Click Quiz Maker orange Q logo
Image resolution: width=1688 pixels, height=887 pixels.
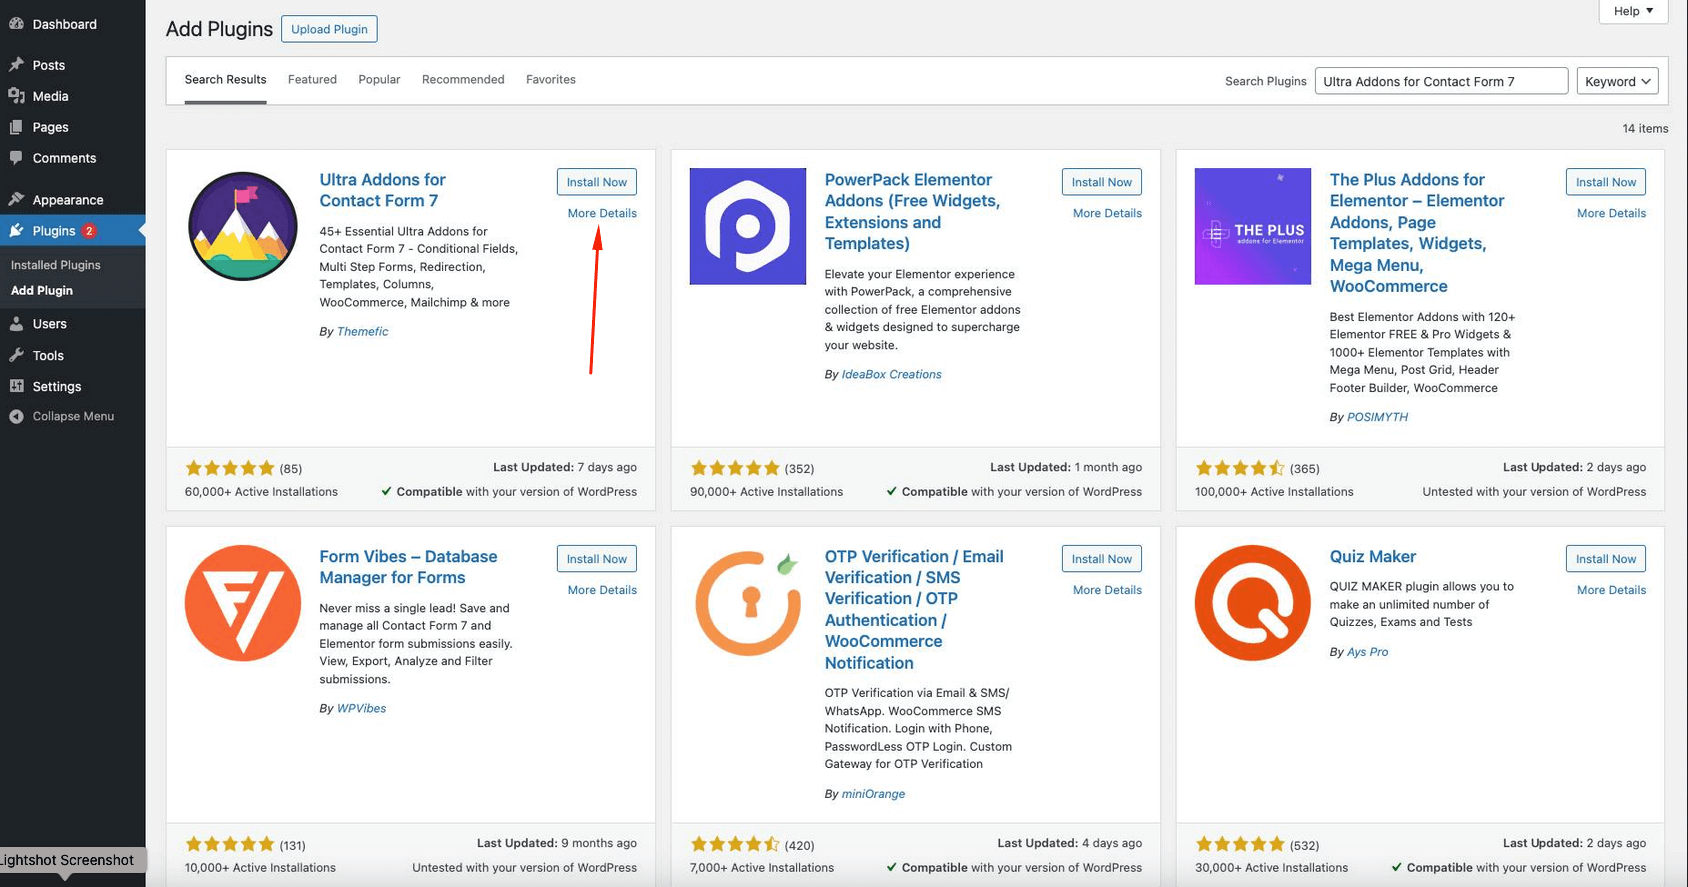click(1253, 603)
